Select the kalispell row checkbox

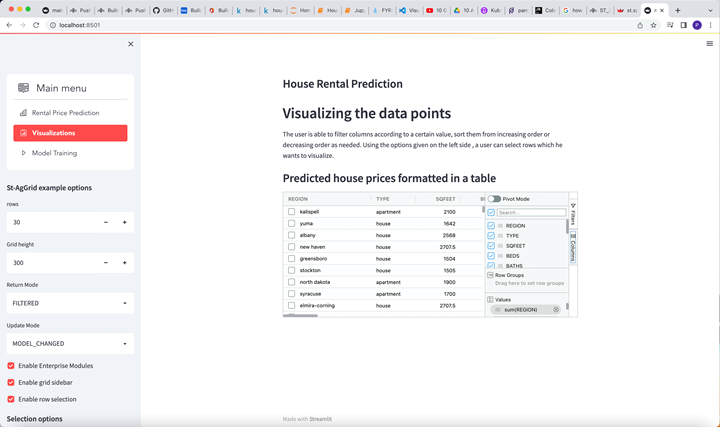pyautogui.click(x=292, y=212)
